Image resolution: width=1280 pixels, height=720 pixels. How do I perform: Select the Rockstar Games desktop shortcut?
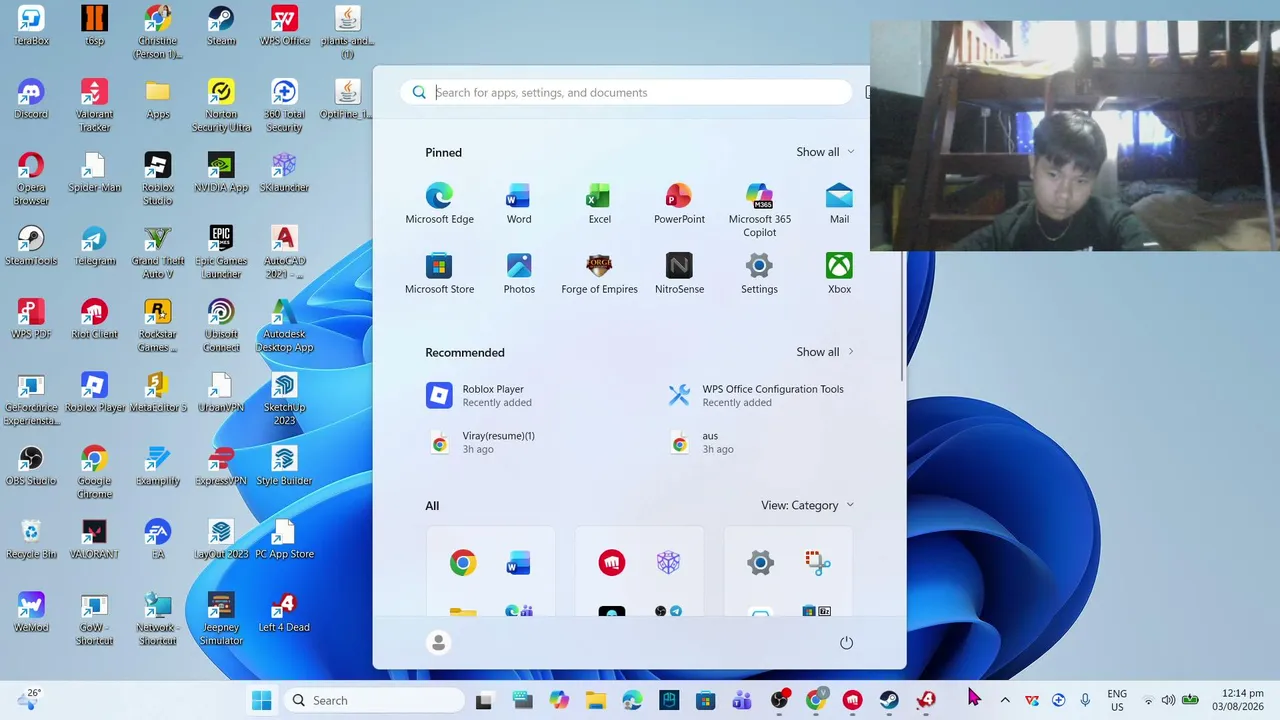coord(158,325)
